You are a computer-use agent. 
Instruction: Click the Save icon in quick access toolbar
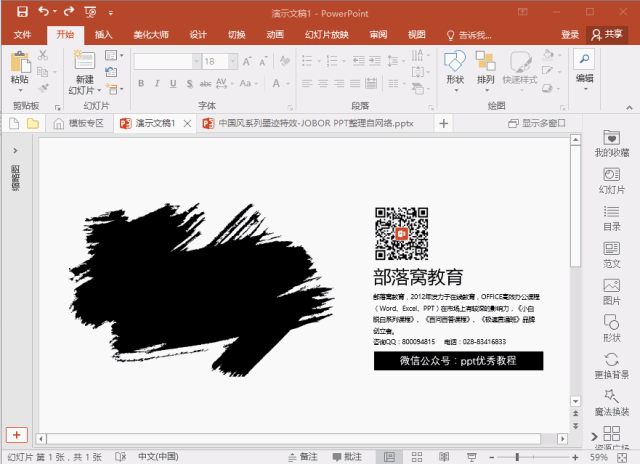coord(22,12)
